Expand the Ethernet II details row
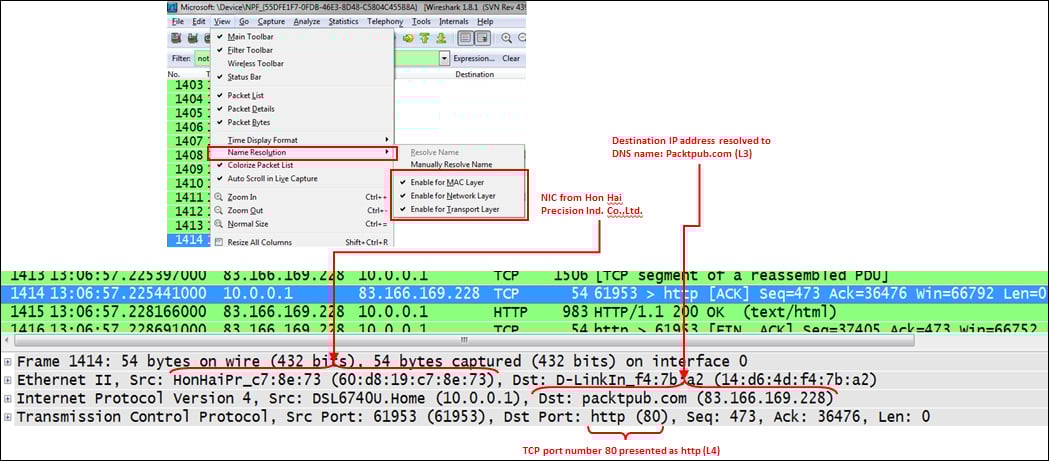 click(x=8, y=380)
